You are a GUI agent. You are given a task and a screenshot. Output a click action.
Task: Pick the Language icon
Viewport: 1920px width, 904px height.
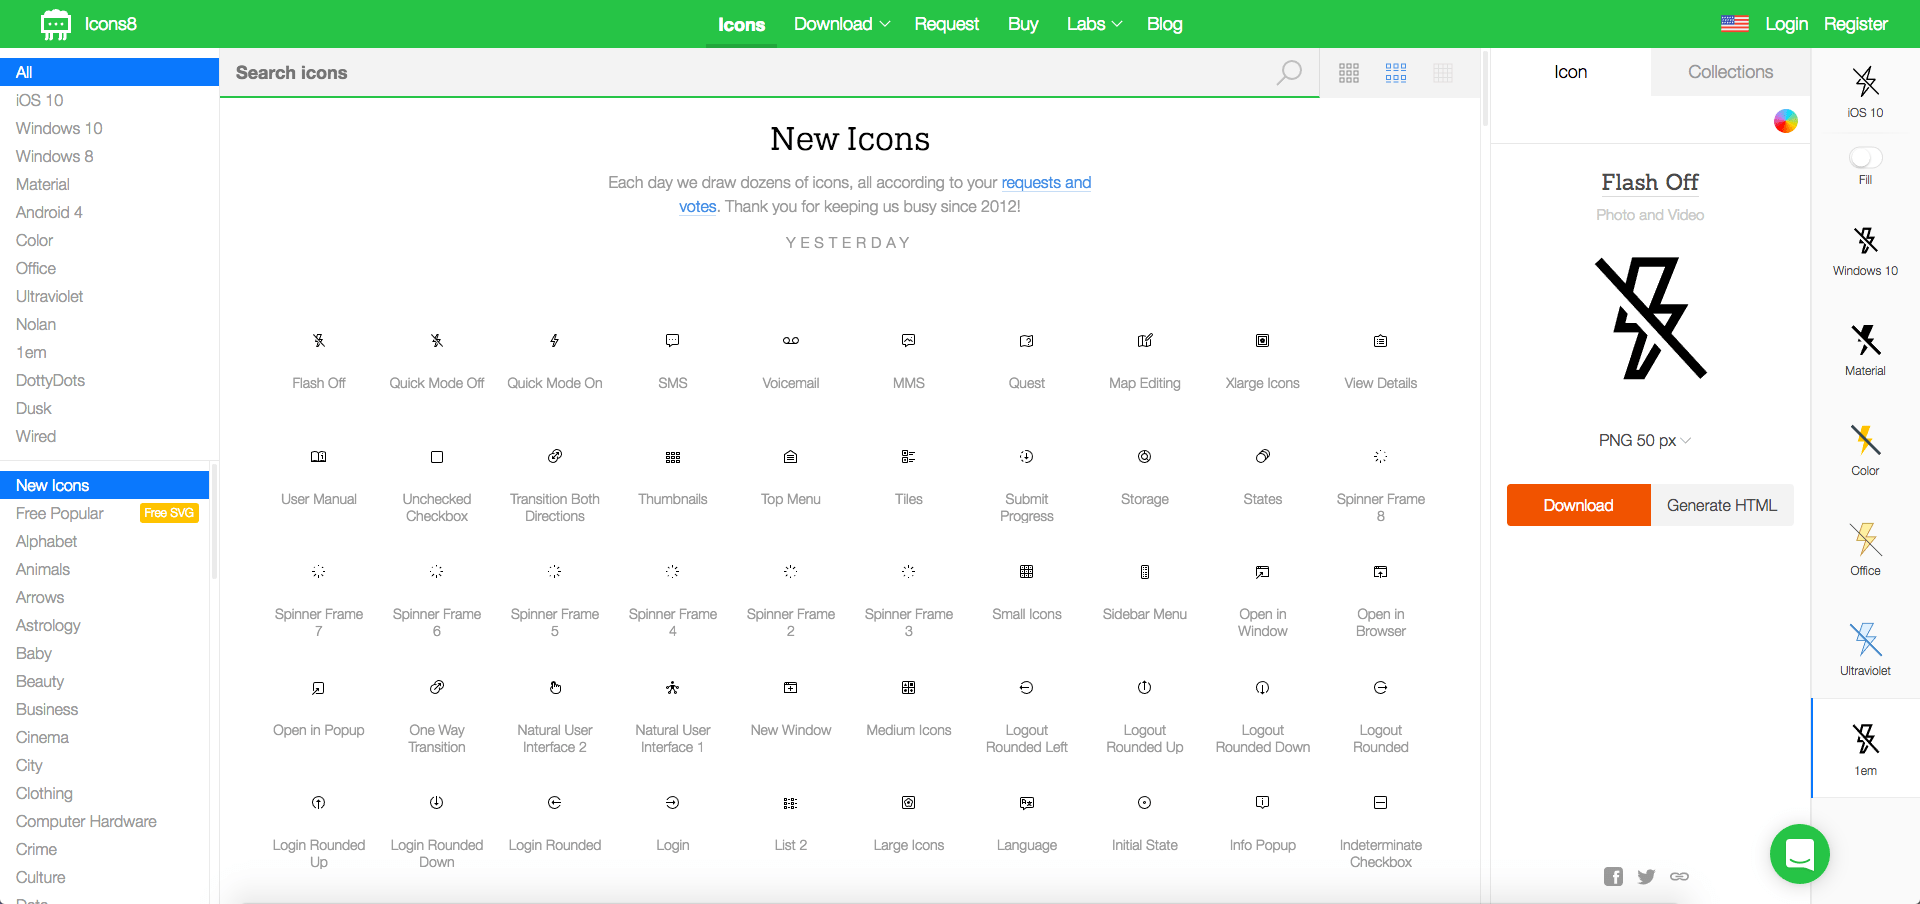tap(1027, 803)
